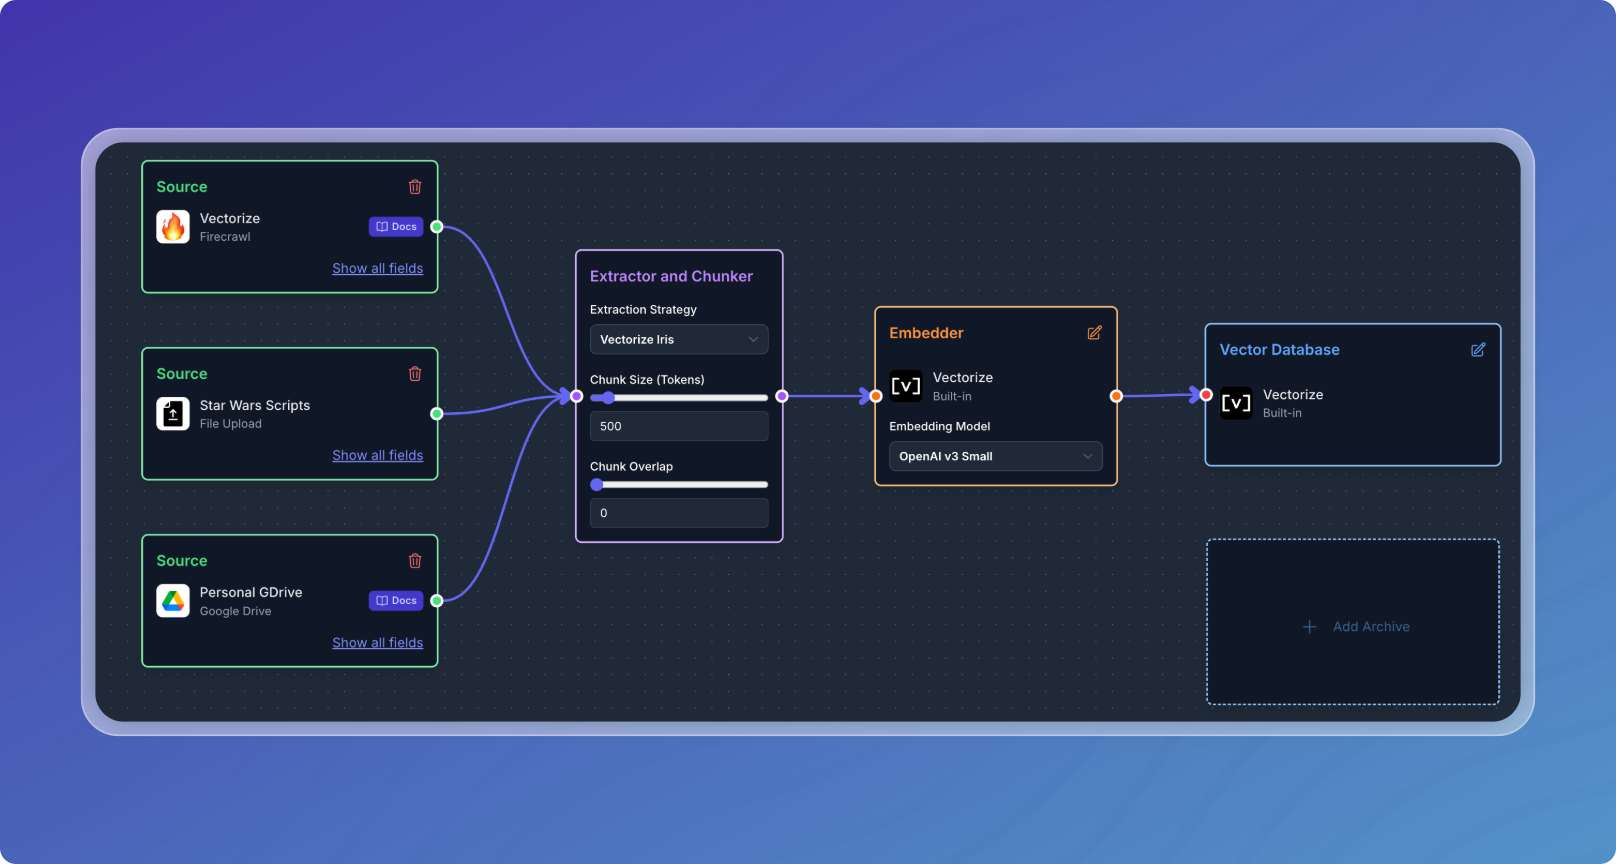Click the Extractor and Chunker input connector
This screenshot has height=864, width=1616.
tap(577, 397)
